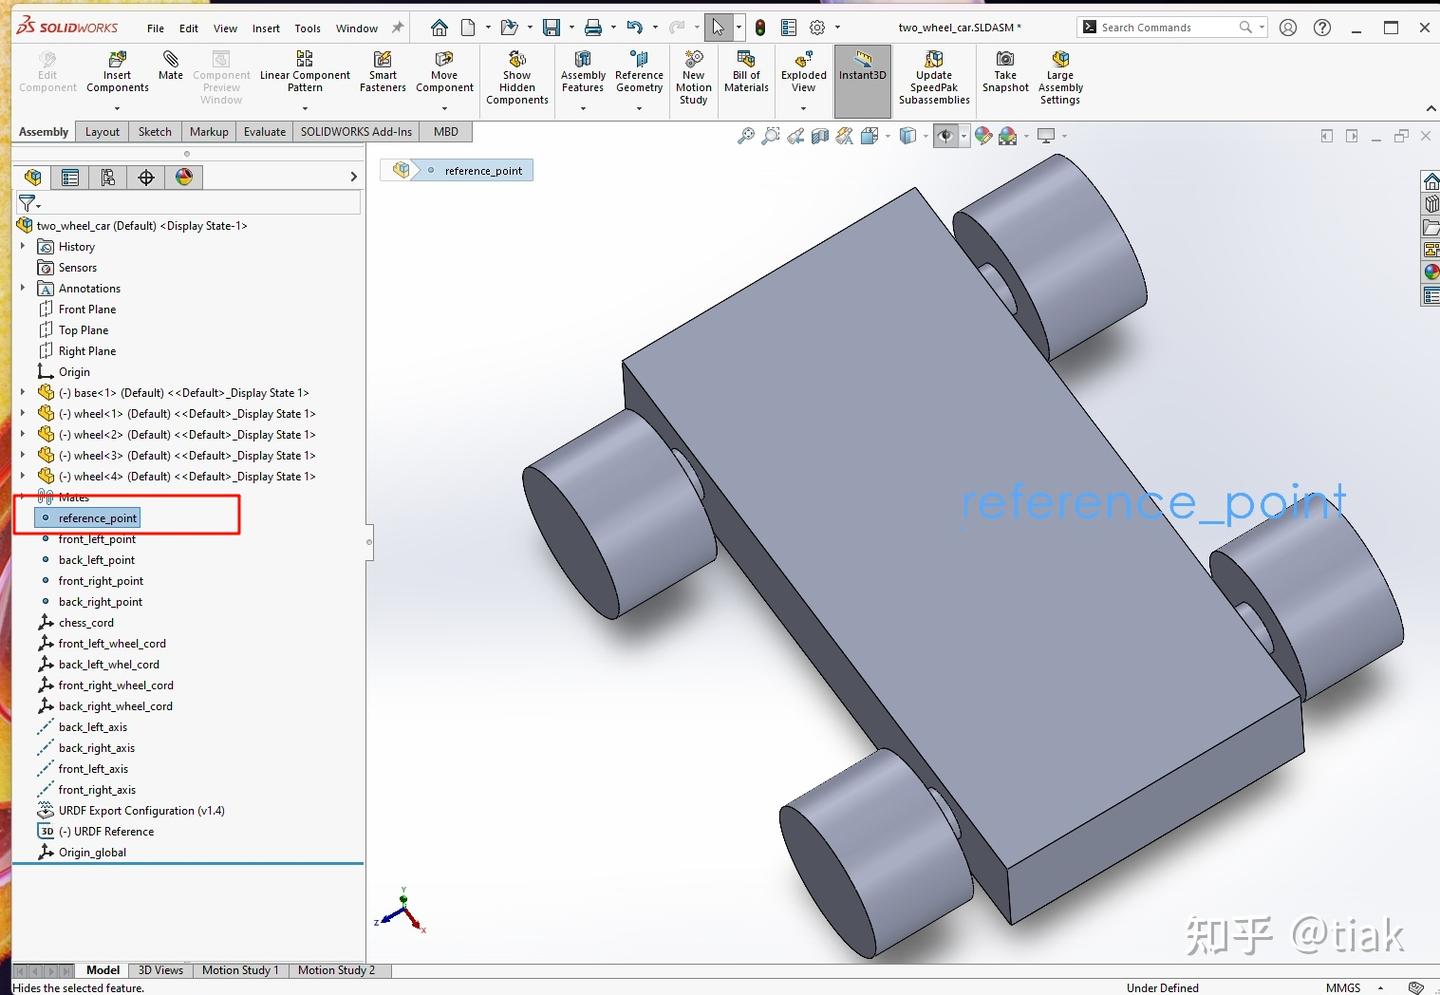Click the Exploded View tool
Screen dimensions: 1440x995
click(803, 70)
